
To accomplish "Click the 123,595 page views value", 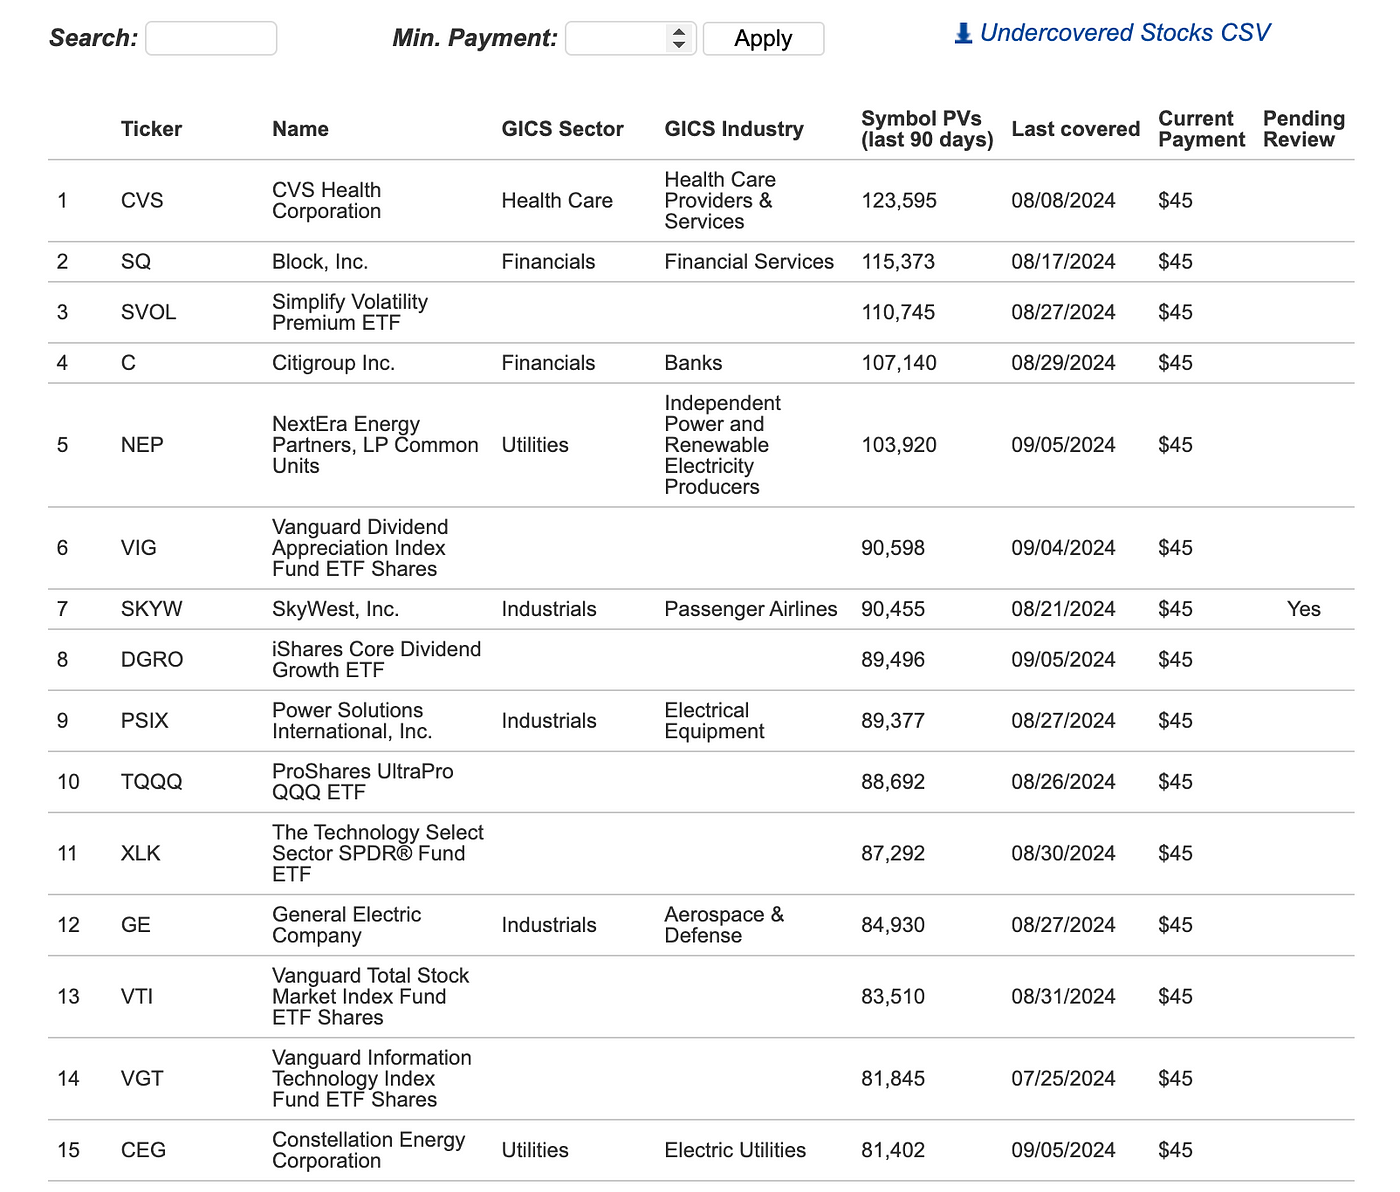I will [899, 201].
